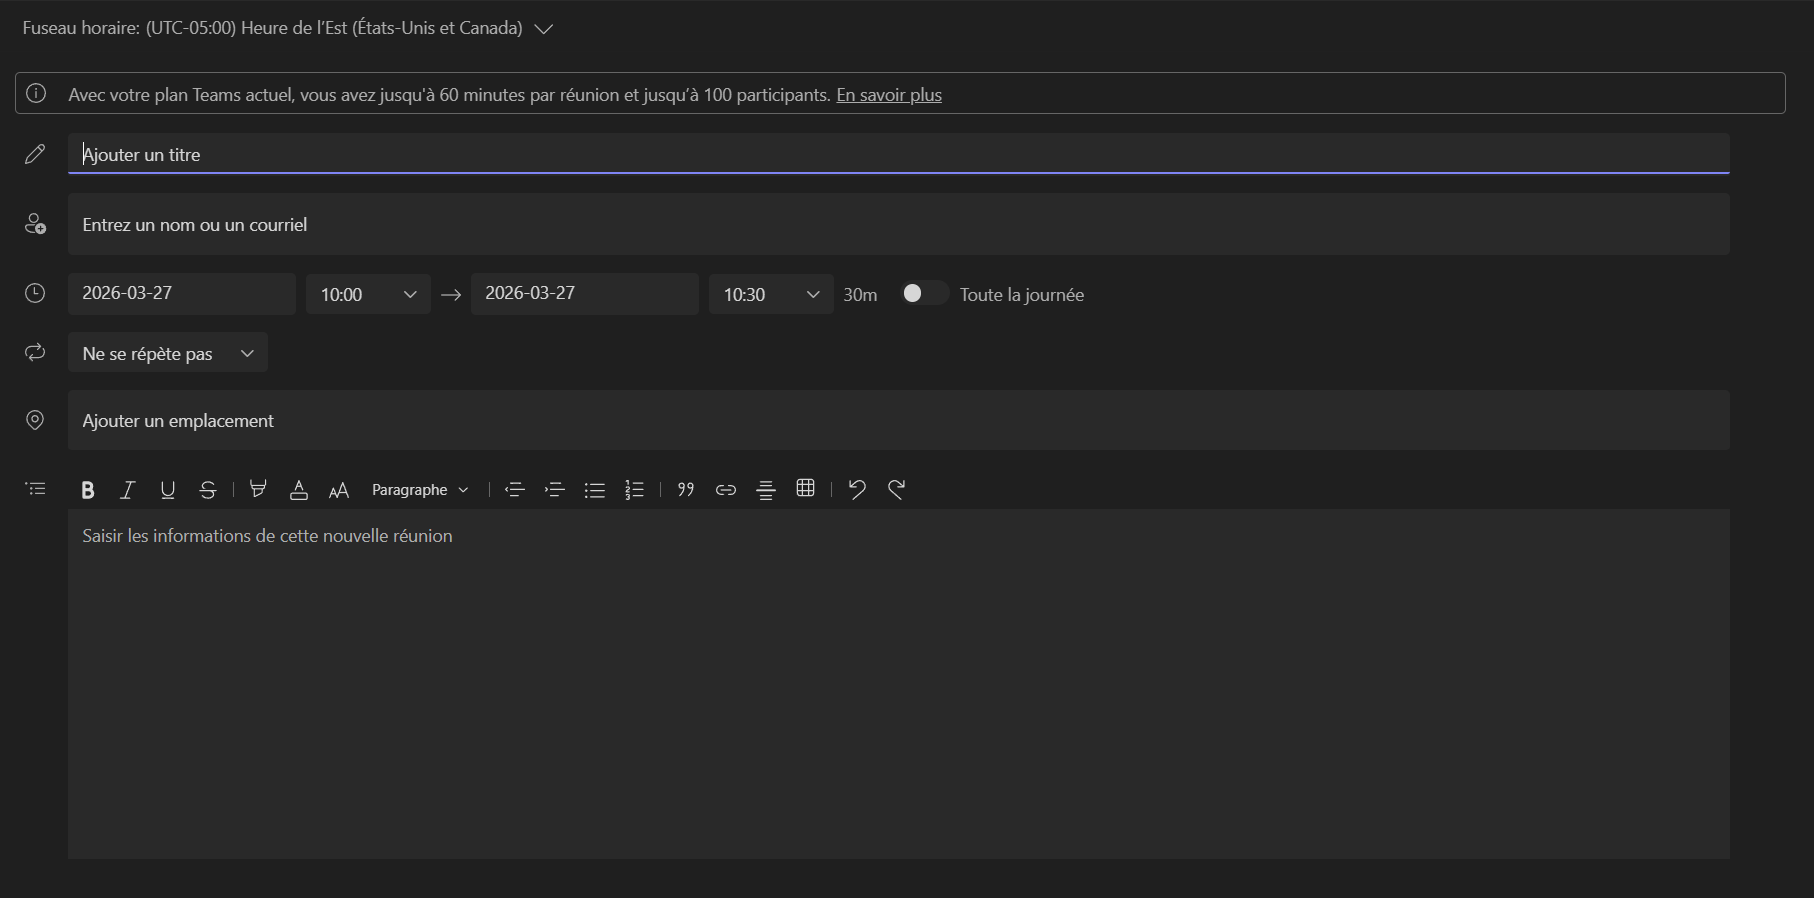This screenshot has width=1814, height=898.
Task: Toggle the 'Toute la journée' switch
Action: tap(923, 293)
